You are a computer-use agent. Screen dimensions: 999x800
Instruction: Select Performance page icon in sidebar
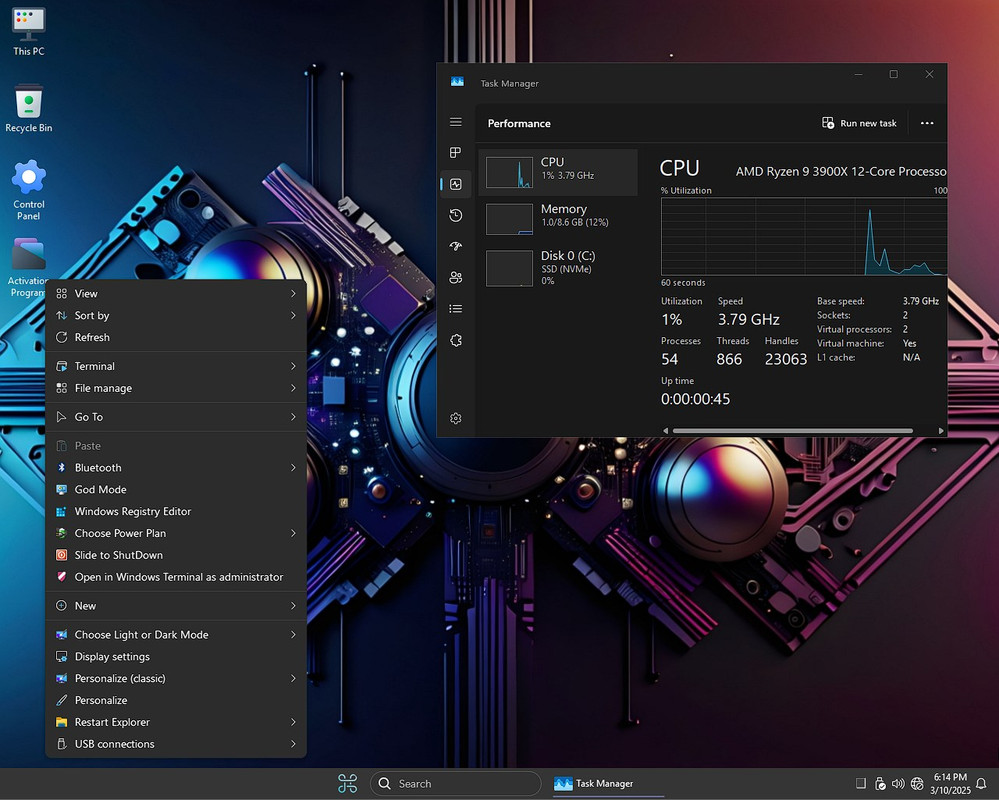(x=456, y=184)
